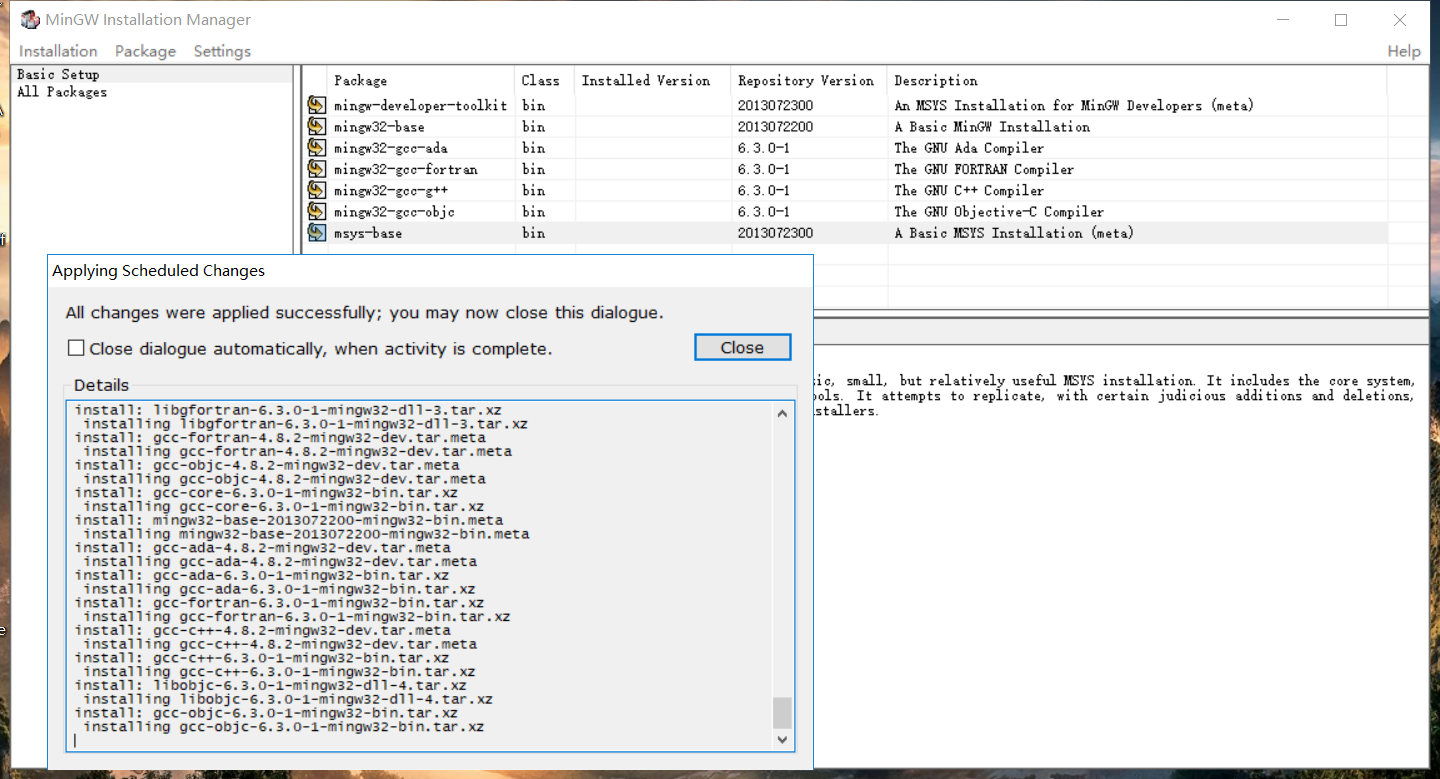
Task: Click the 'All changes were applied successfully' message
Action: [364, 313]
